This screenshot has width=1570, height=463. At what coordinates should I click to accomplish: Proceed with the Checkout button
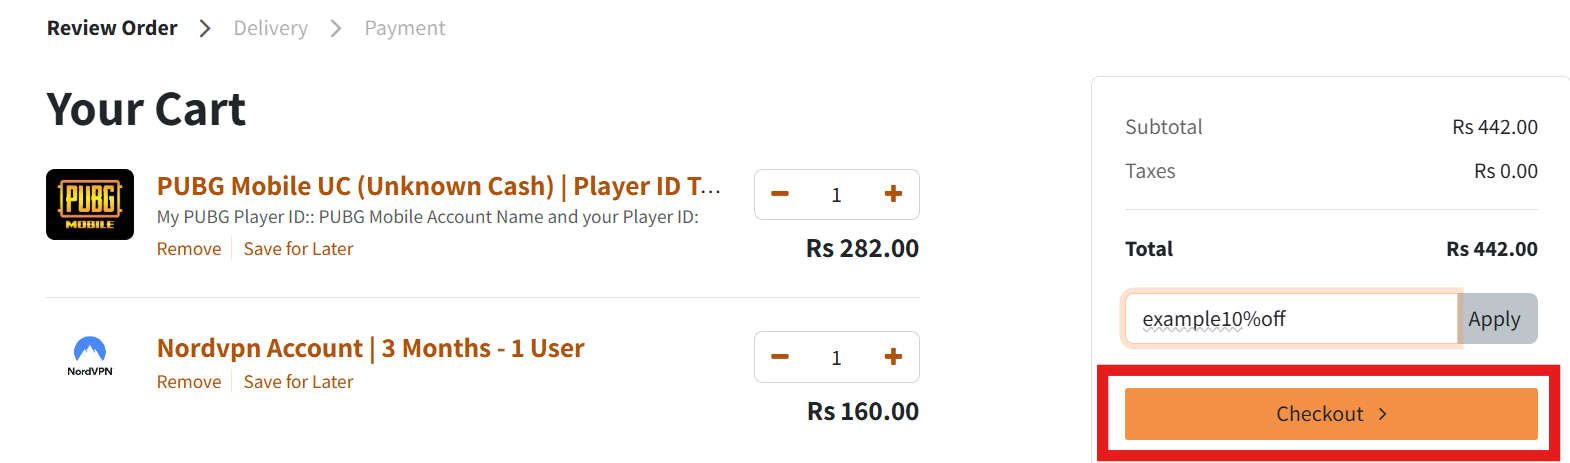(x=1331, y=414)
